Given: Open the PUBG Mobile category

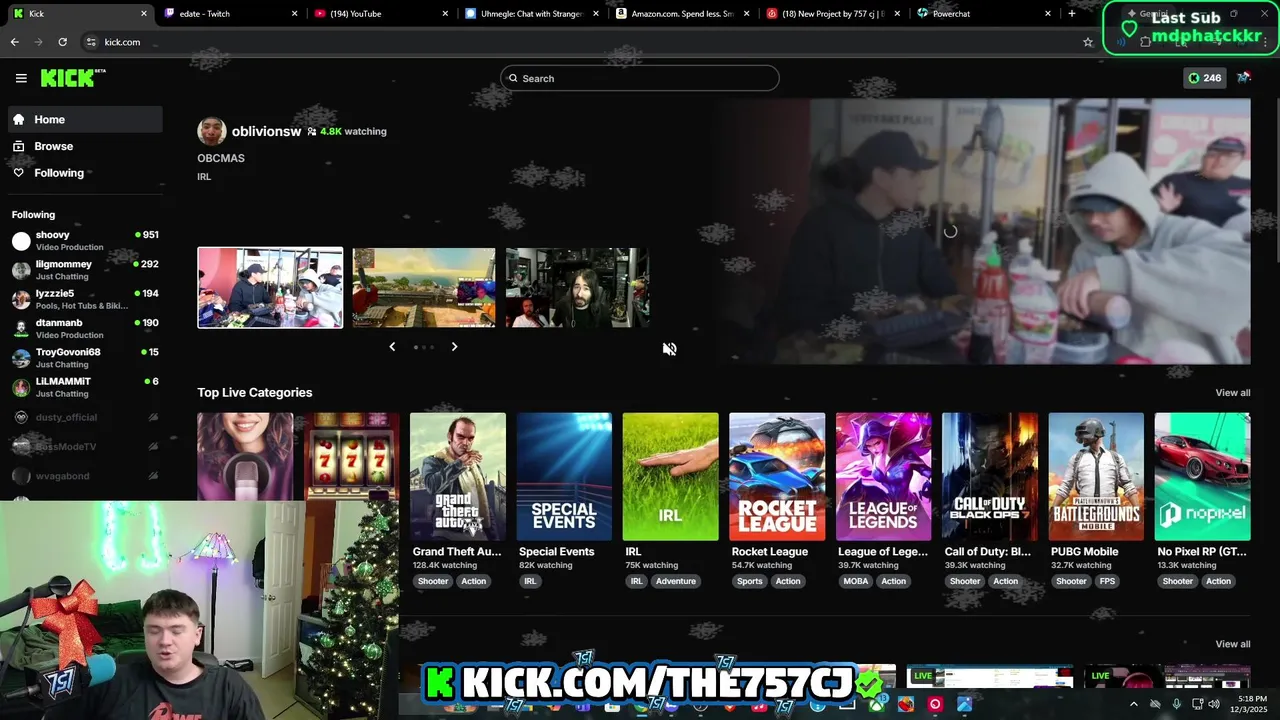Looking at the screenshot, I should [1096, 476].
